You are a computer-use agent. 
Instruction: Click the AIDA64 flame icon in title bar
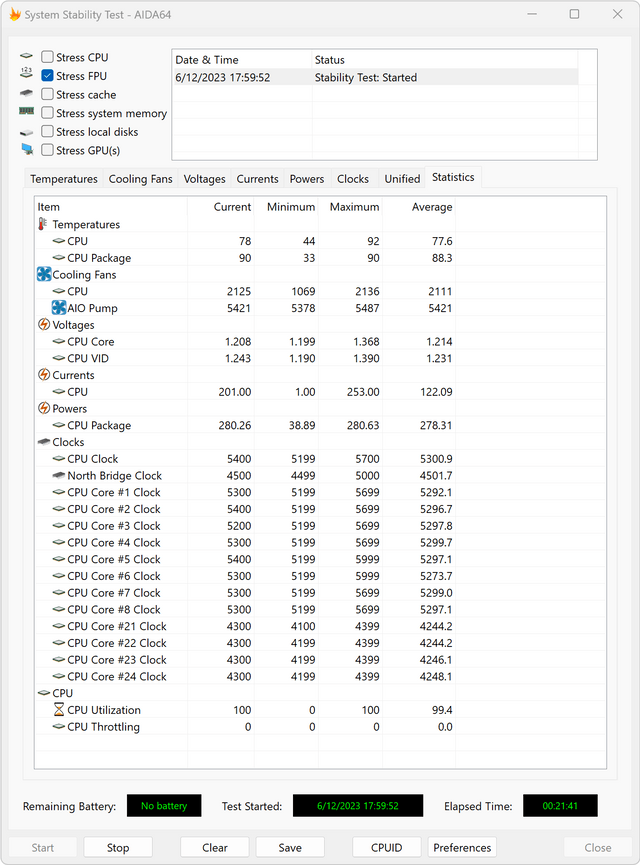[x=15, y=14]
